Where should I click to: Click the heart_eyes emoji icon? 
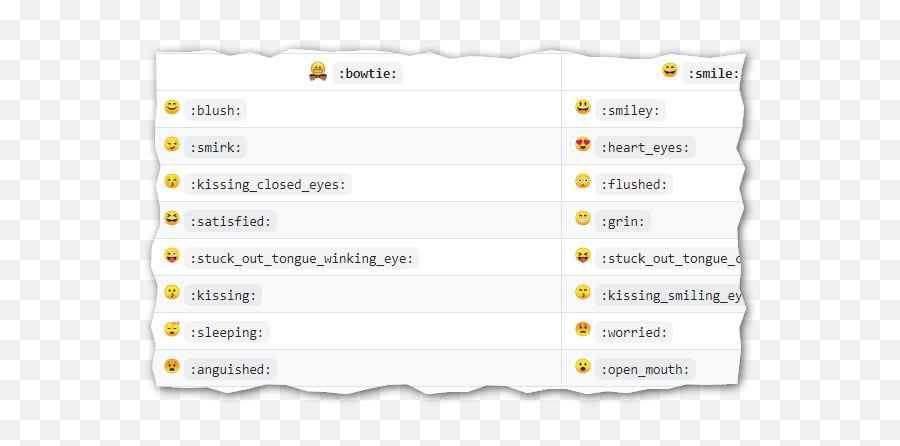click(583, 144)
